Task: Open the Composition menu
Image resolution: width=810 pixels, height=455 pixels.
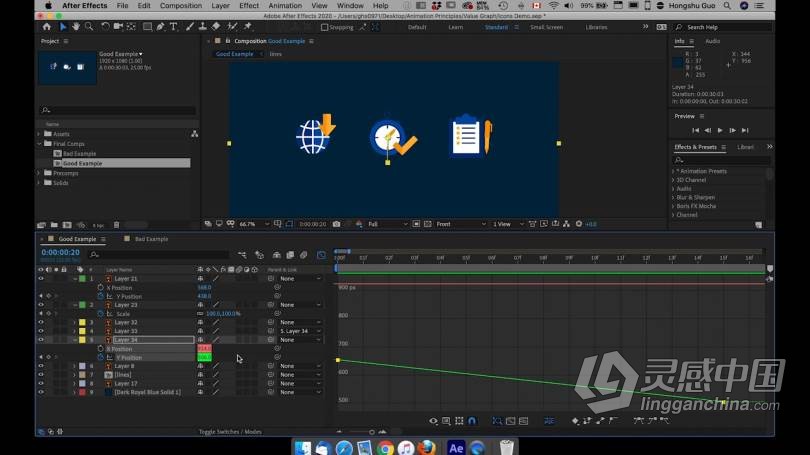Action: pyautogui.click(x=181, y=5)
